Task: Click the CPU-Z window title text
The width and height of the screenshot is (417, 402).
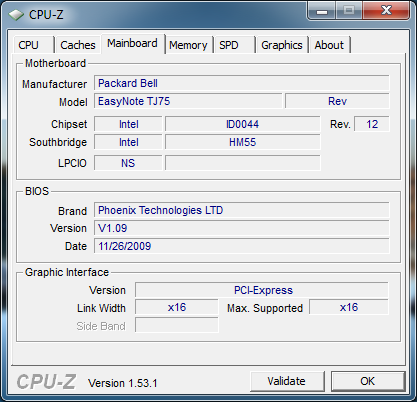Action: tap(46, 15)
